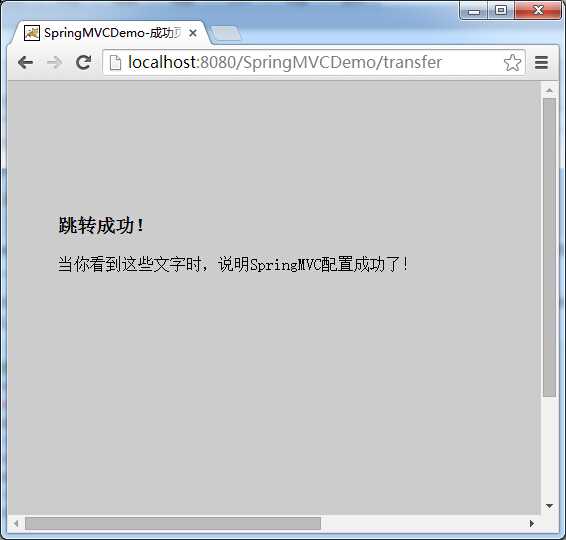The height and width of the screenshot is (540, 566).
Task: Bookmark this page with the star
Action: coord(512,62)
